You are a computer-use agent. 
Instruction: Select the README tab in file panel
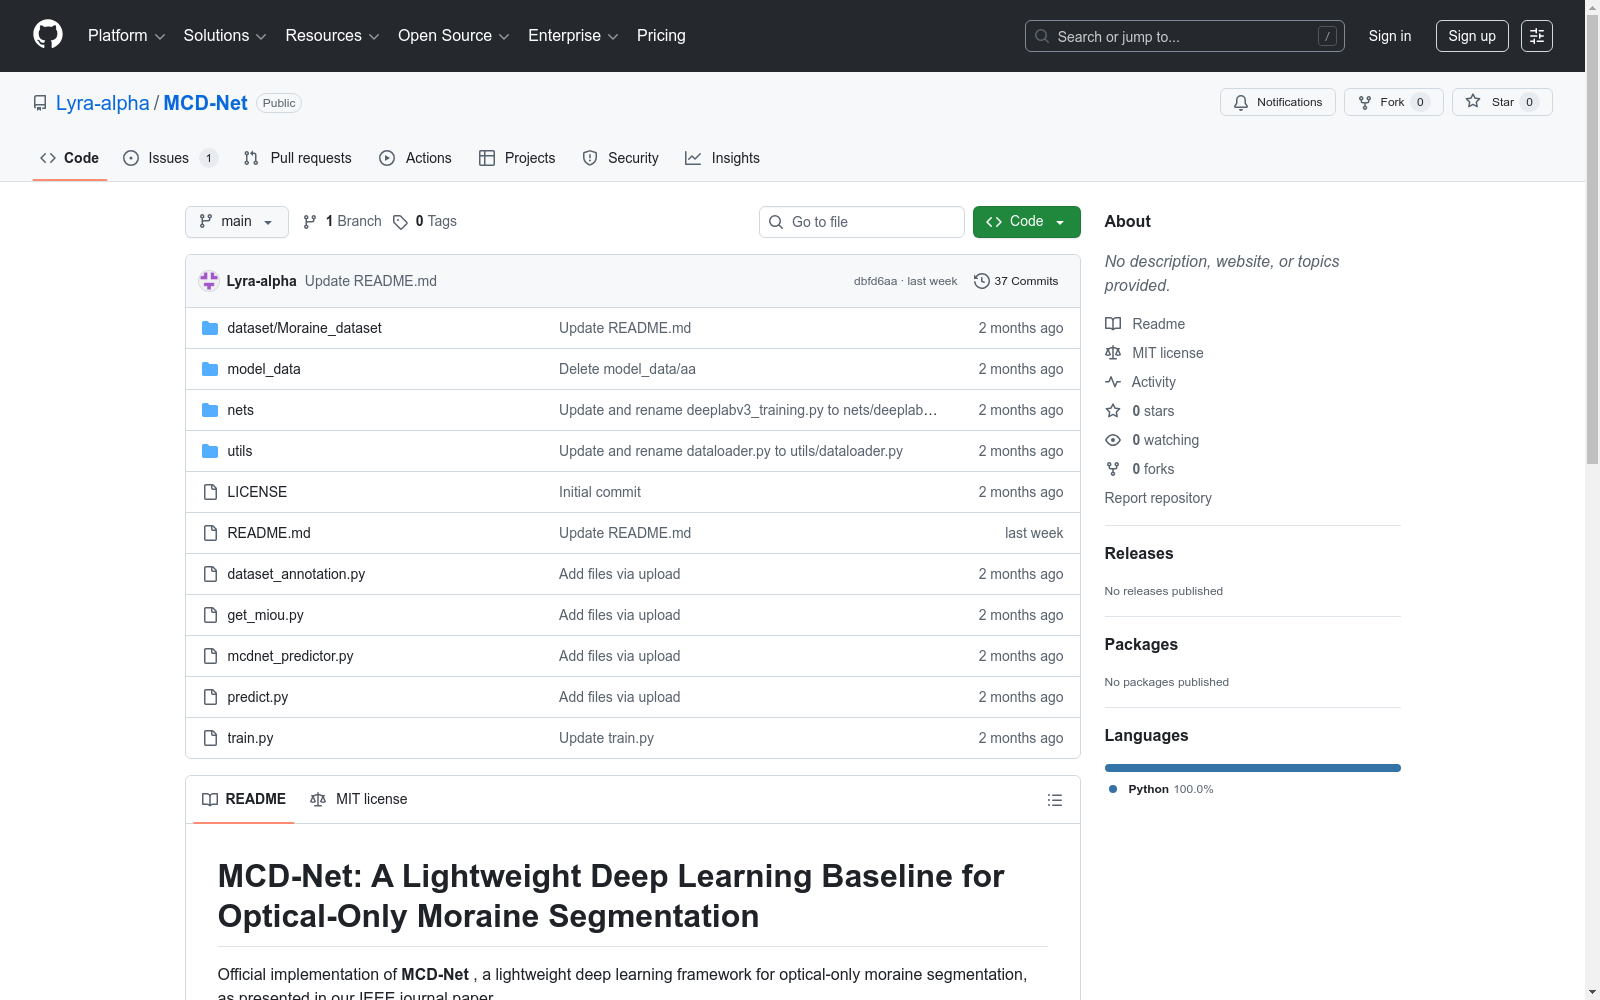[244, 799]
